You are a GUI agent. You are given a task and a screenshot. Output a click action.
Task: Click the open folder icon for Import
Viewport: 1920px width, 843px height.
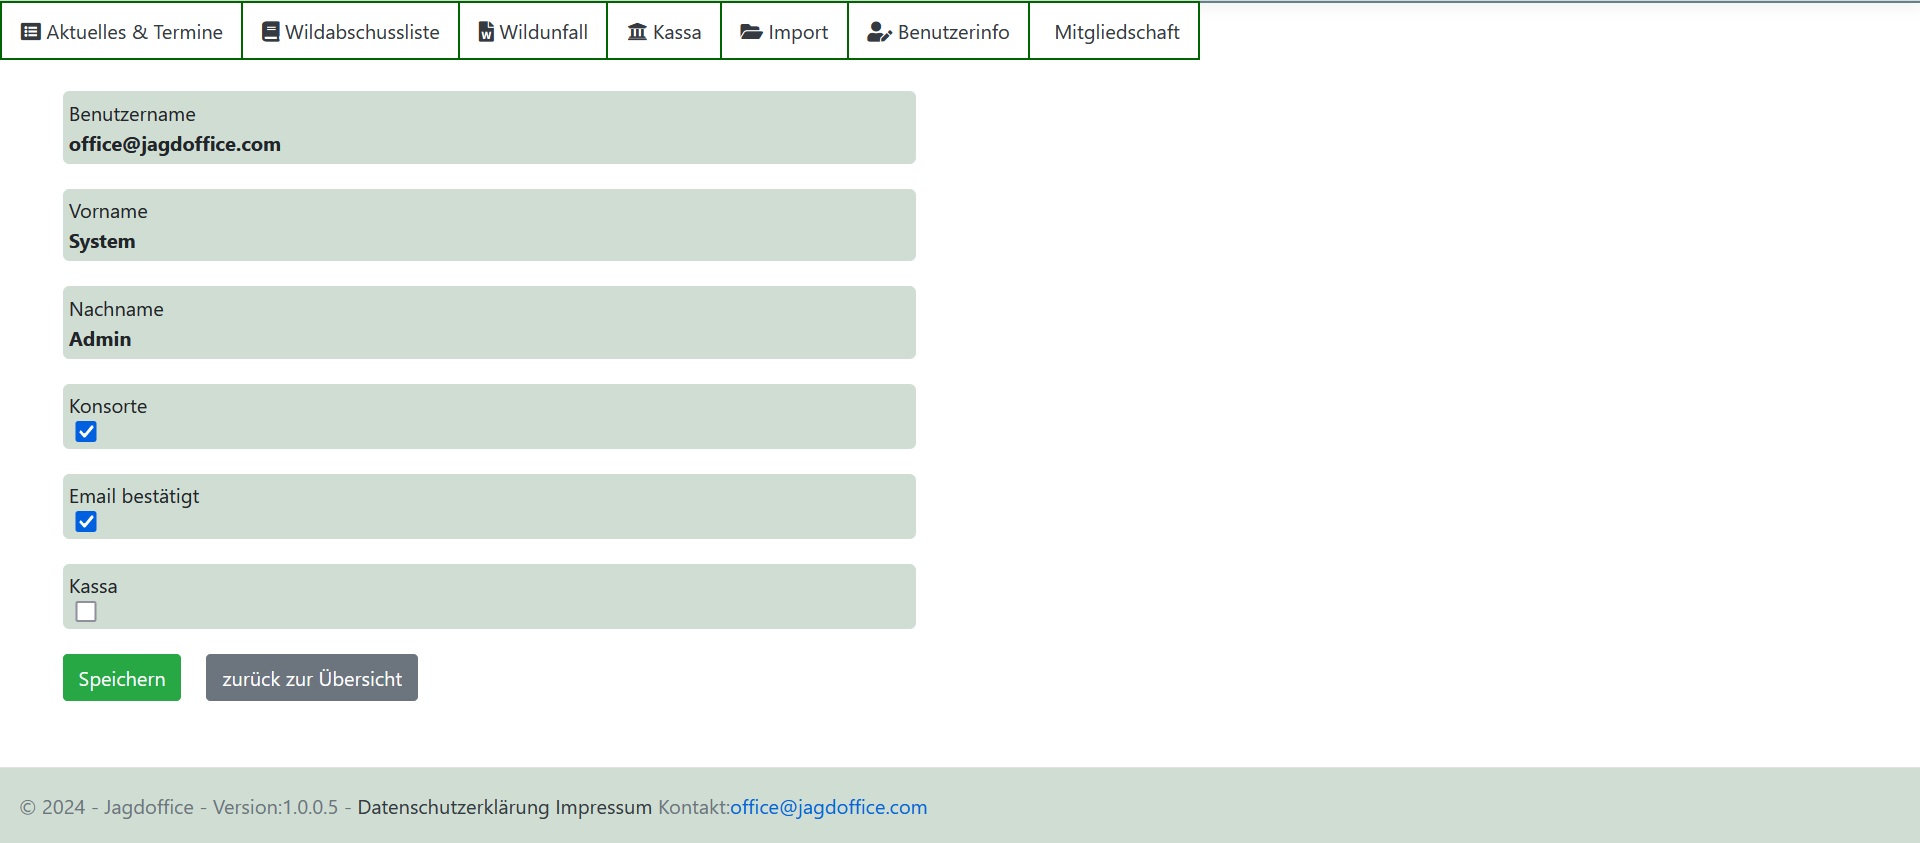coord(751,32)
